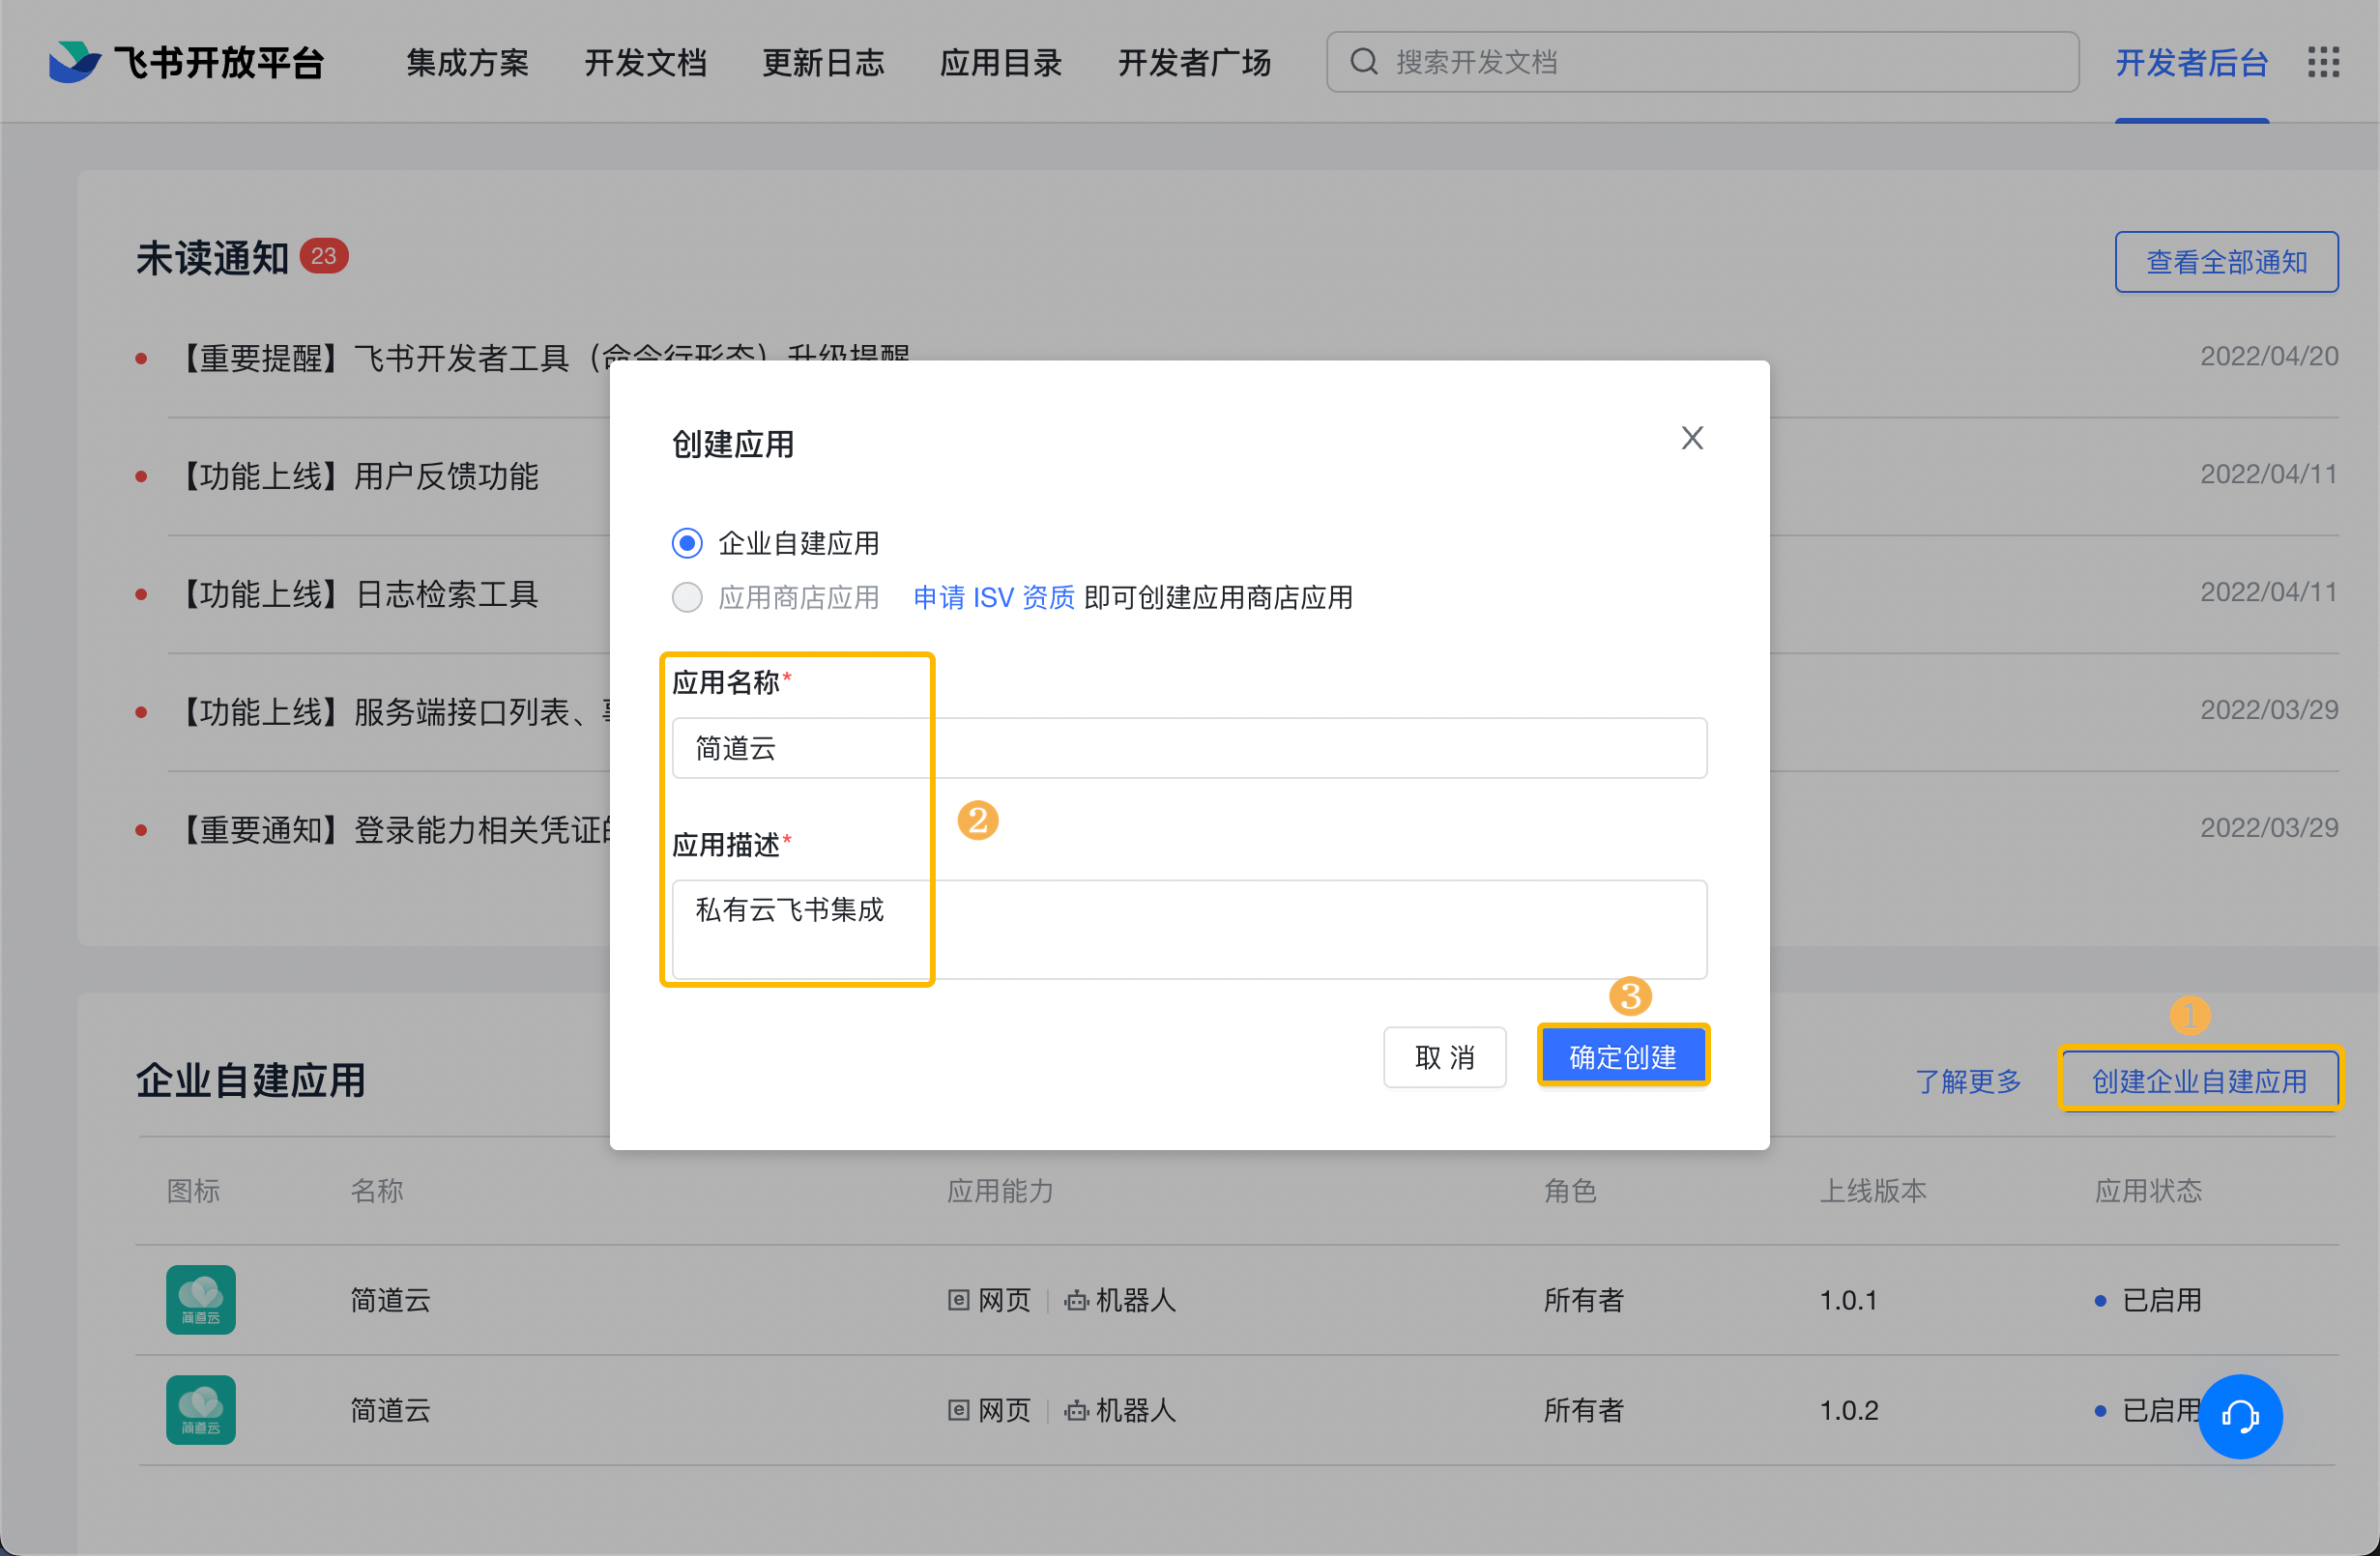The height and width of the screenshot is (1556, 2380).
Task: Open the headset support chat button
Action: [2239, 1416]
